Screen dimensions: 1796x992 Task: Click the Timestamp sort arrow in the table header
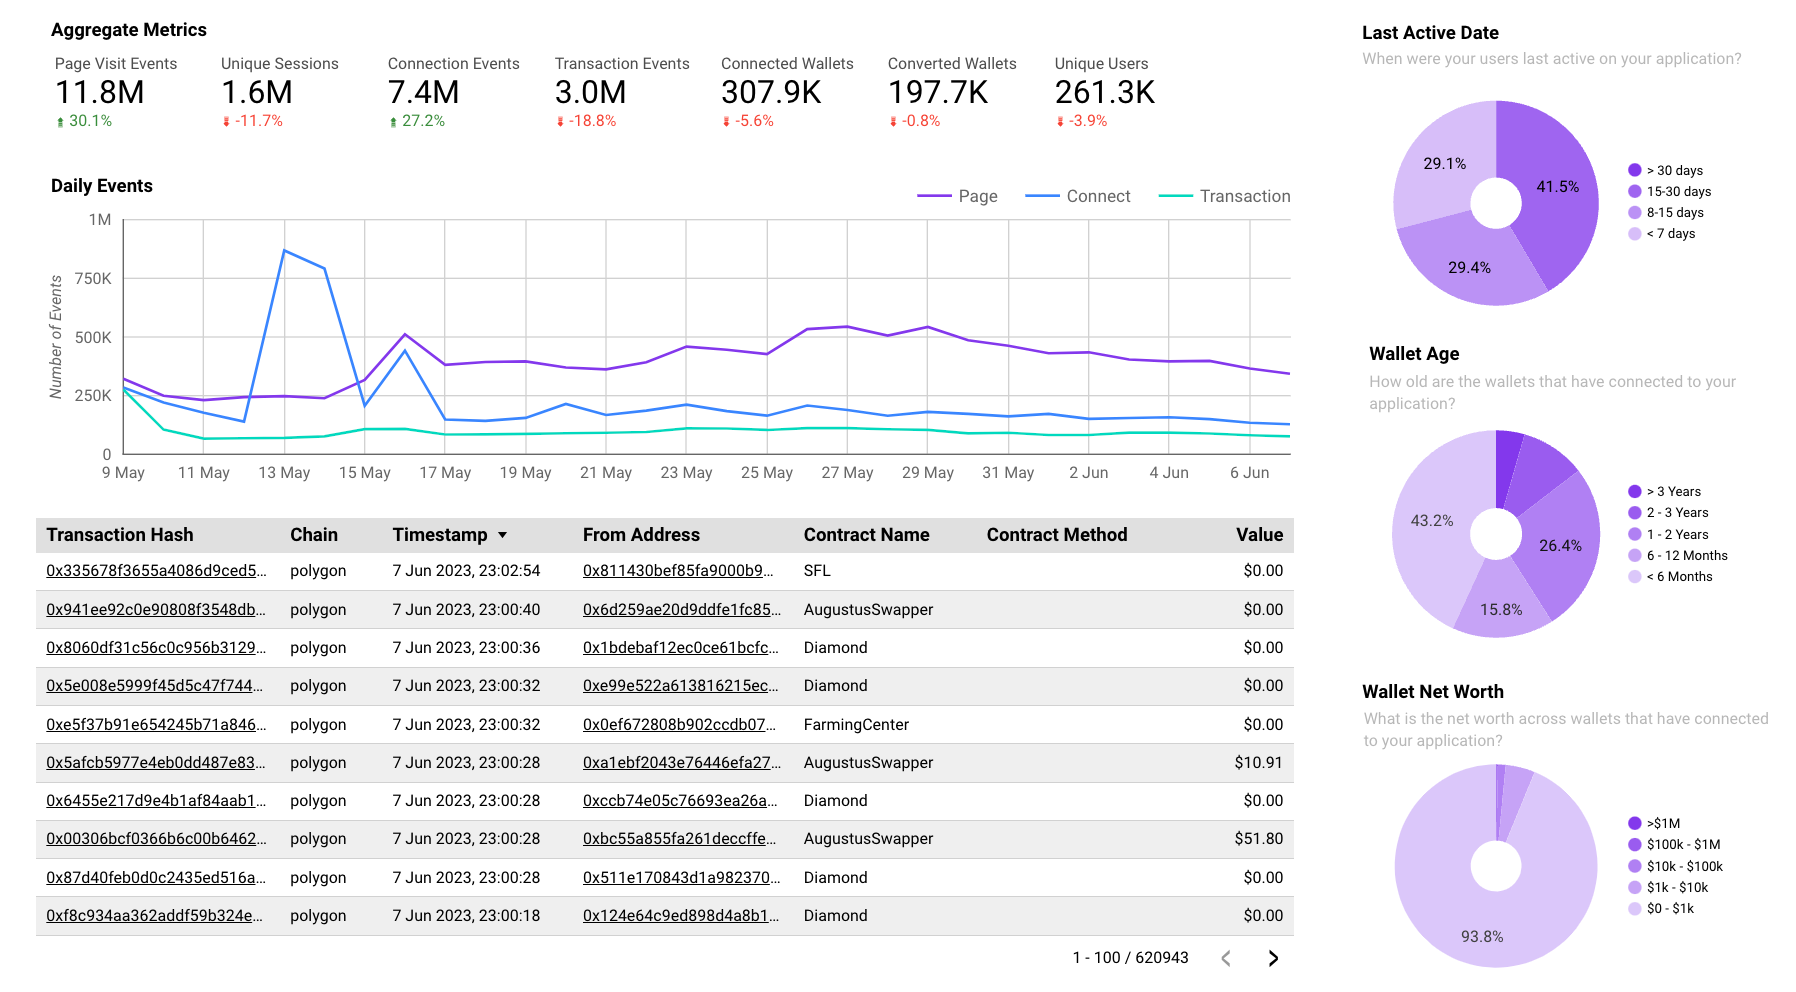(504, 534)
